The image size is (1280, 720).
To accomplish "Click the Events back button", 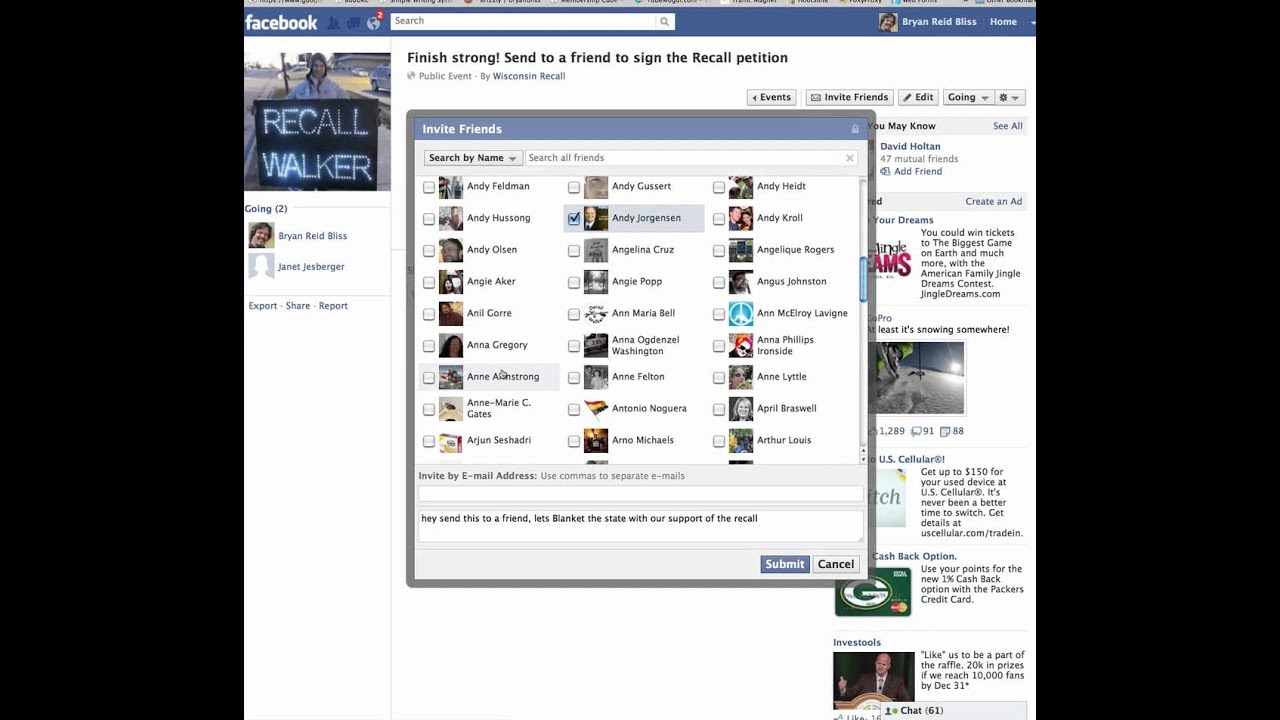I will pyautogui.click(x=772, y=97).
